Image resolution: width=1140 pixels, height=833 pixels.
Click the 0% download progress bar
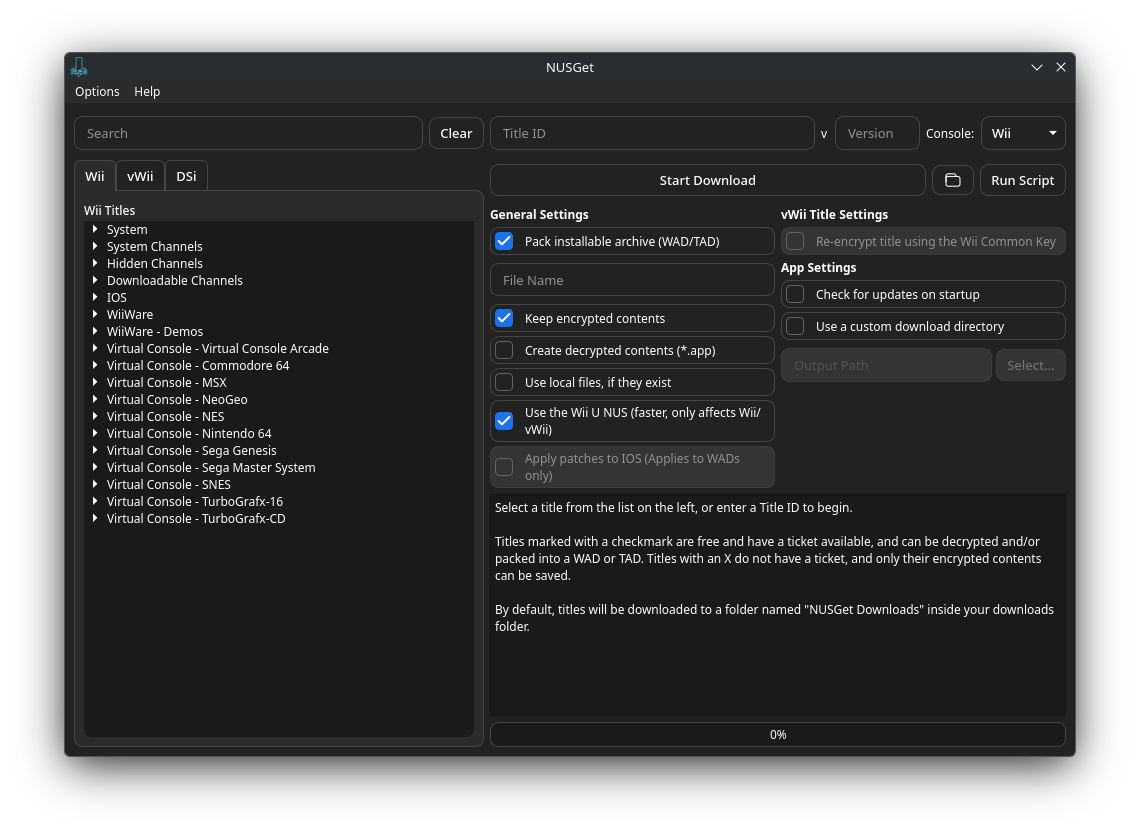point(777,734)
